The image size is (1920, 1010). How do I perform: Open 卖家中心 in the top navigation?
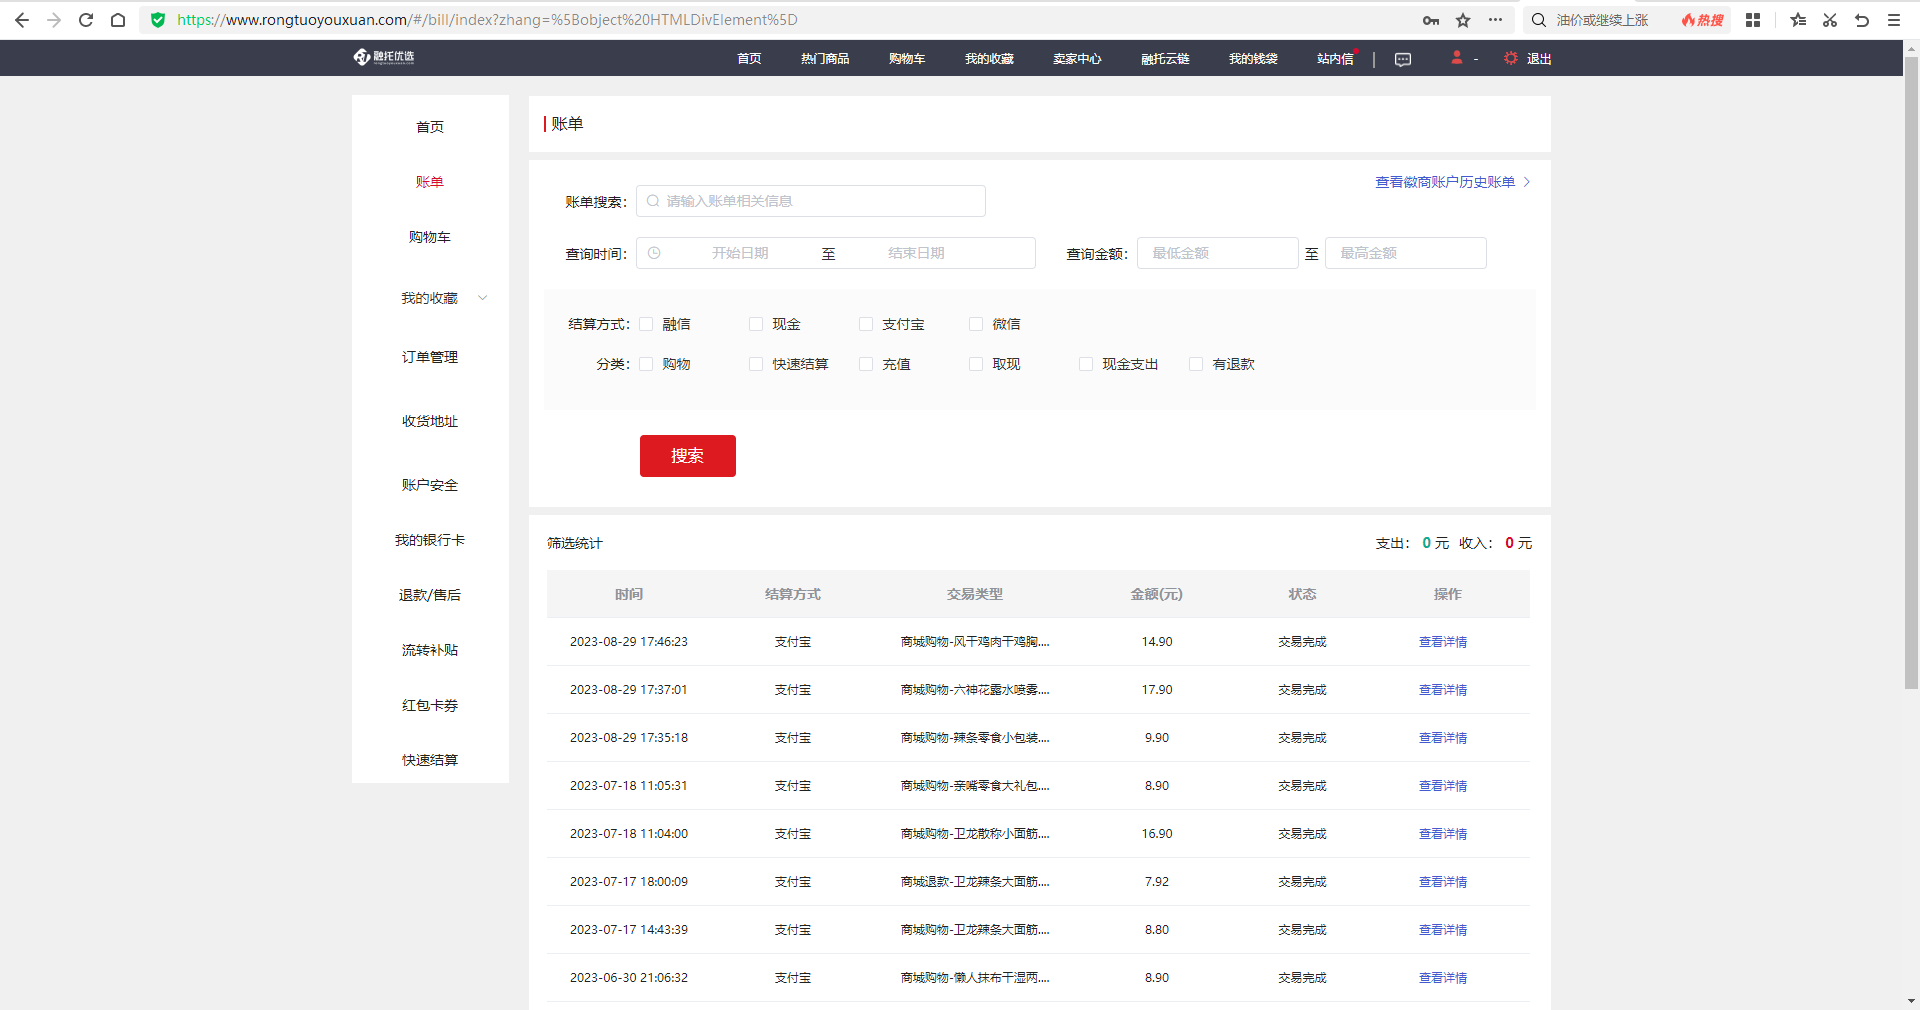pos(1077,59)
